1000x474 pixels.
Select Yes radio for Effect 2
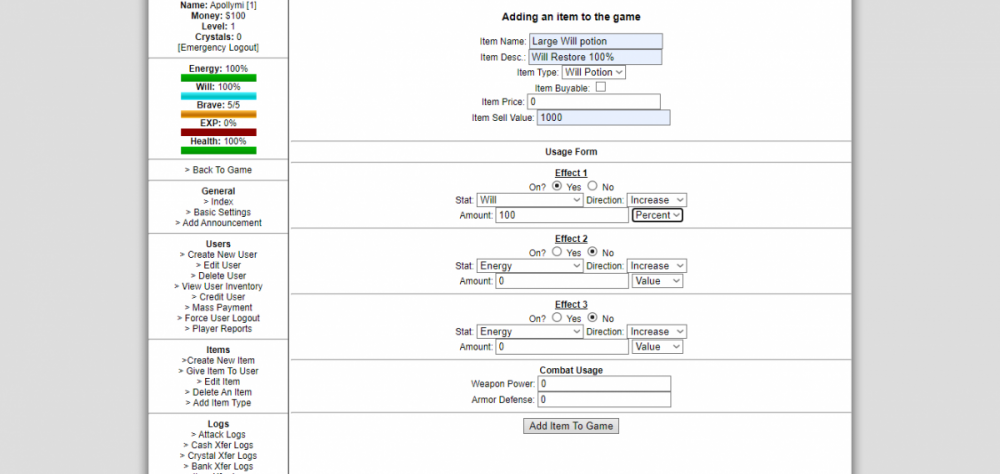[557, 252]
